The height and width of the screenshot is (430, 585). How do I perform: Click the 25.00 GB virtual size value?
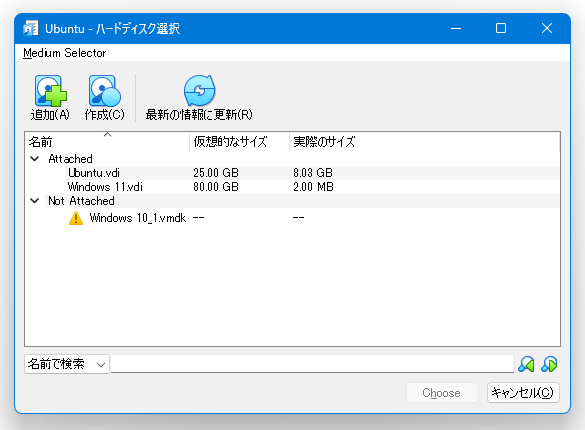216,173
